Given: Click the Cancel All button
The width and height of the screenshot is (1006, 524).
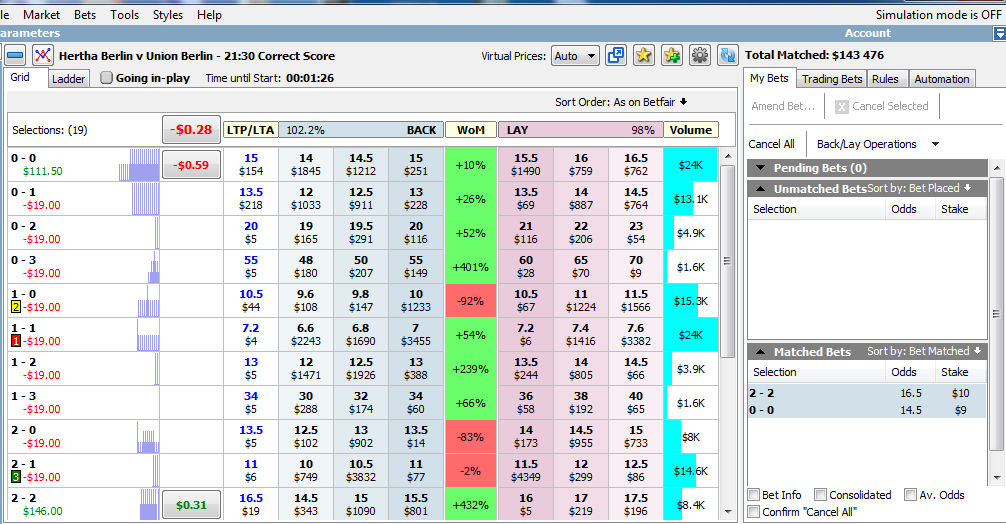Looking at the screenshot, I should [771, 144].
